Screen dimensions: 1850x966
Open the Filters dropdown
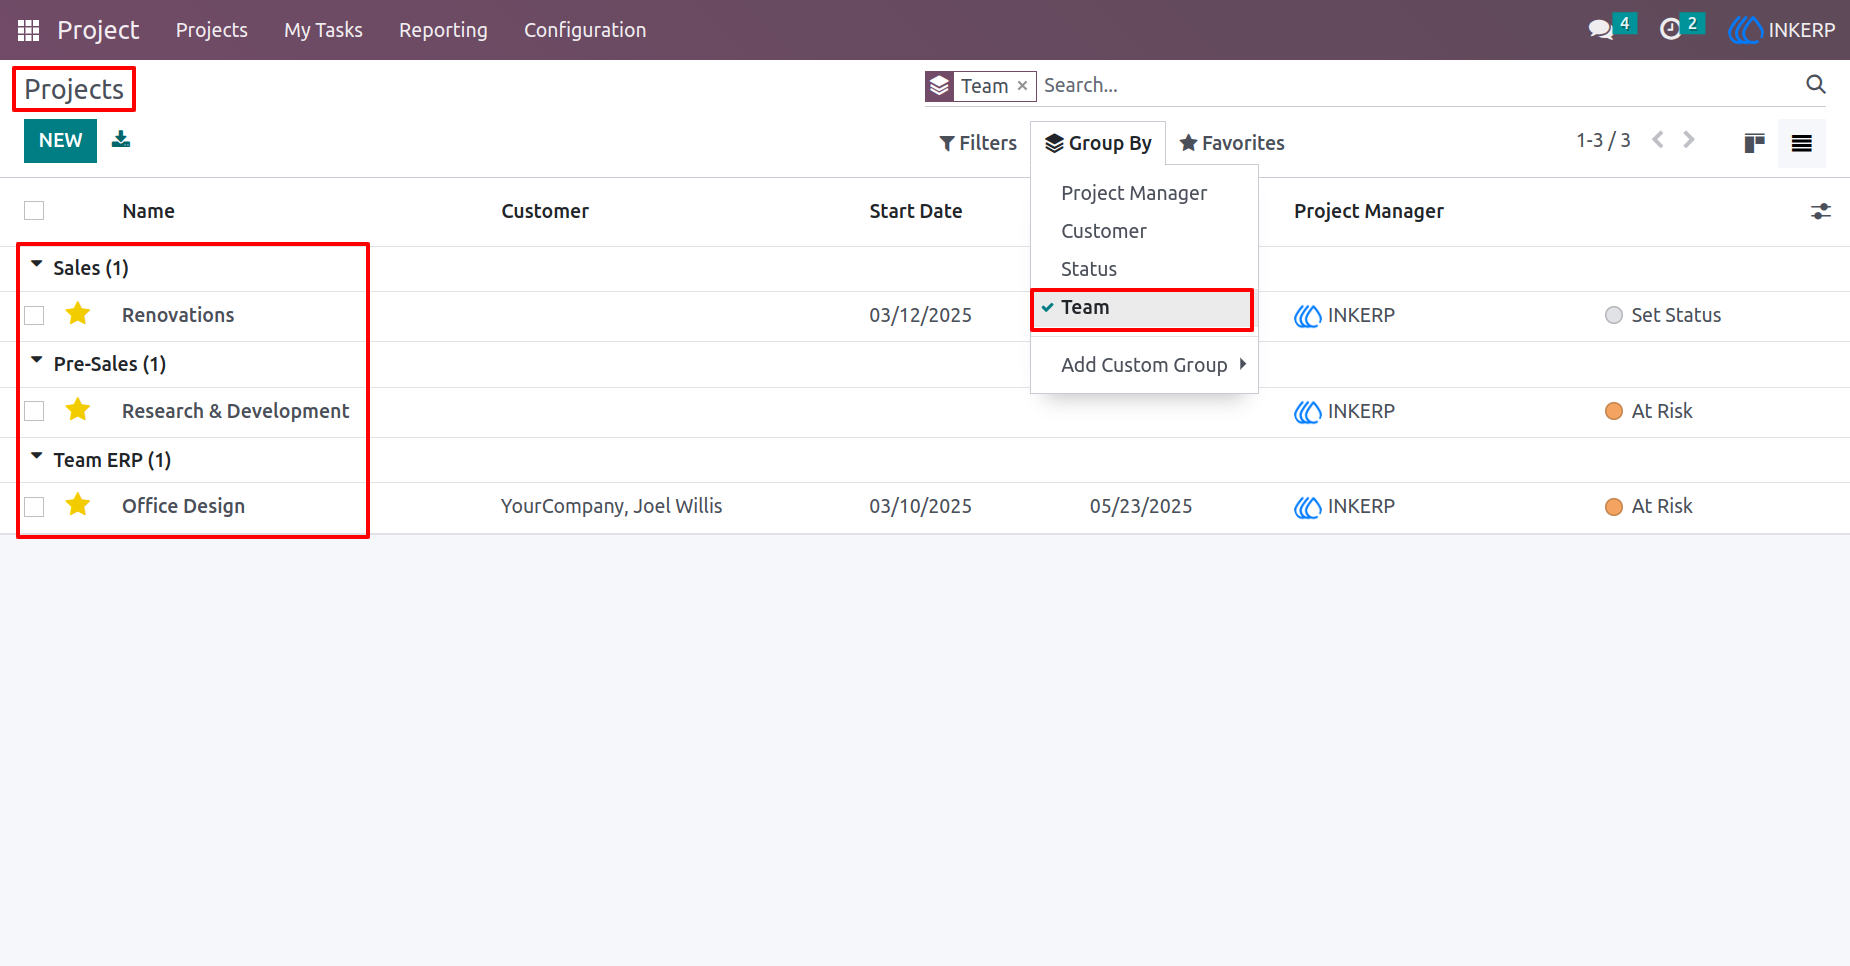click(x=978, y=143)
